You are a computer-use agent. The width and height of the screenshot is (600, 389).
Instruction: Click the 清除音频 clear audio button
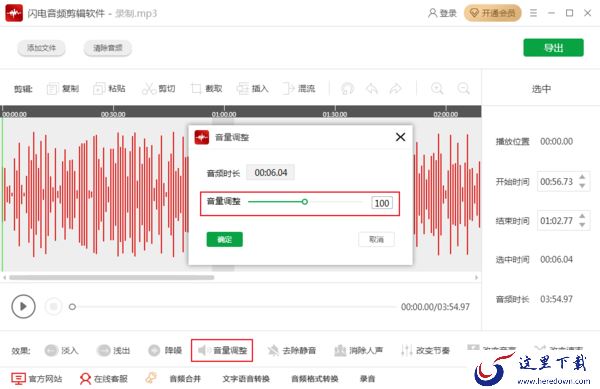tap(108, 48)
